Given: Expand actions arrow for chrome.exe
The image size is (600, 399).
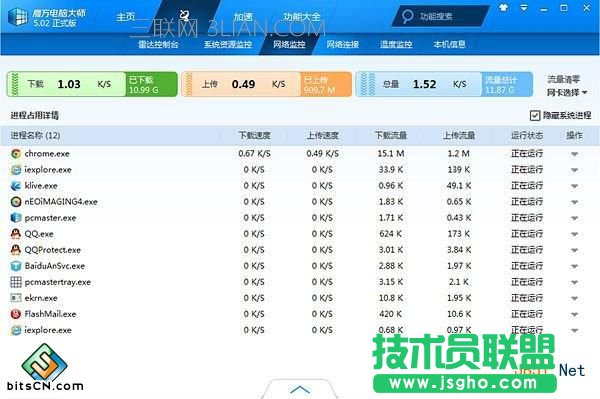Looking at the screenshot, I should point(574,154).
